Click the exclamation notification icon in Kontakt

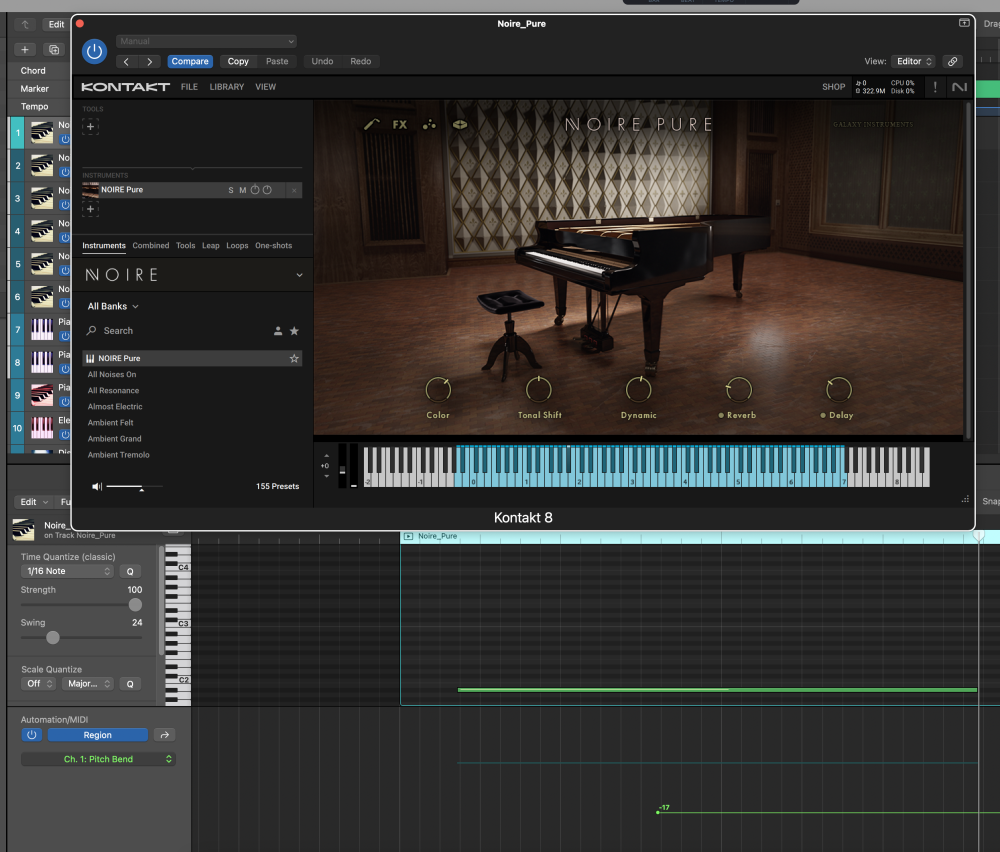pyautogui.click(x=935, y=87)
